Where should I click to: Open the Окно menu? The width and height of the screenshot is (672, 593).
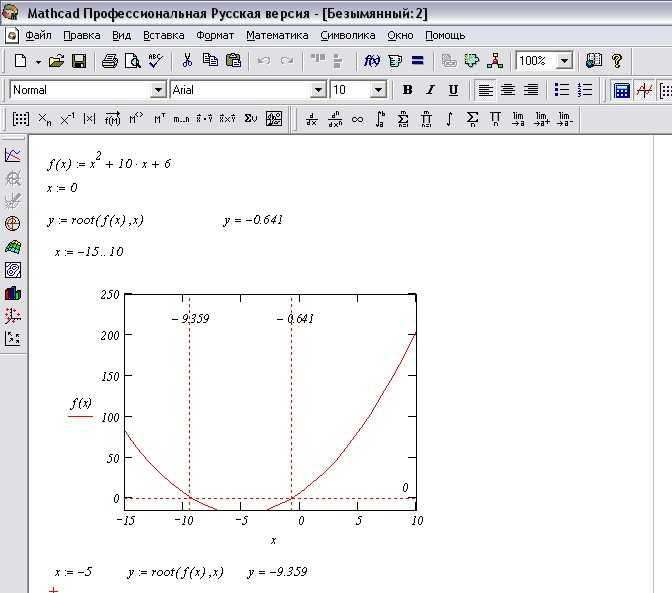(x=400, y=36)
